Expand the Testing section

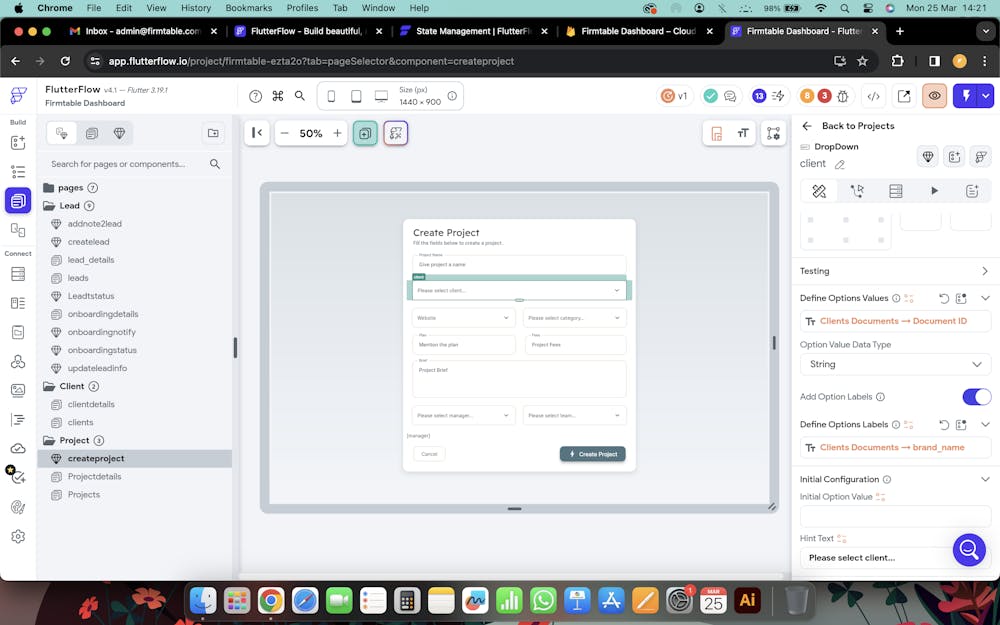coord(895,271)
